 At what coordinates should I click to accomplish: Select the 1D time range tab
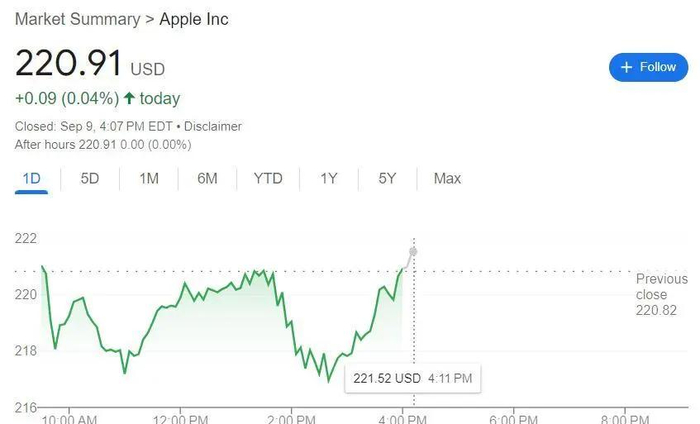pos(31,178)
